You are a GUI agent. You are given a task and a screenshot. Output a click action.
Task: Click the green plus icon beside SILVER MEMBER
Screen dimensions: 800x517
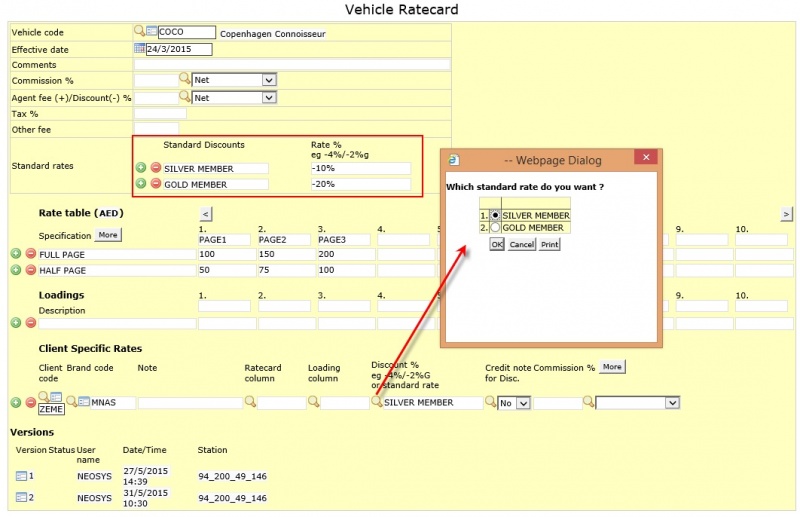click(x=141, y=167)
